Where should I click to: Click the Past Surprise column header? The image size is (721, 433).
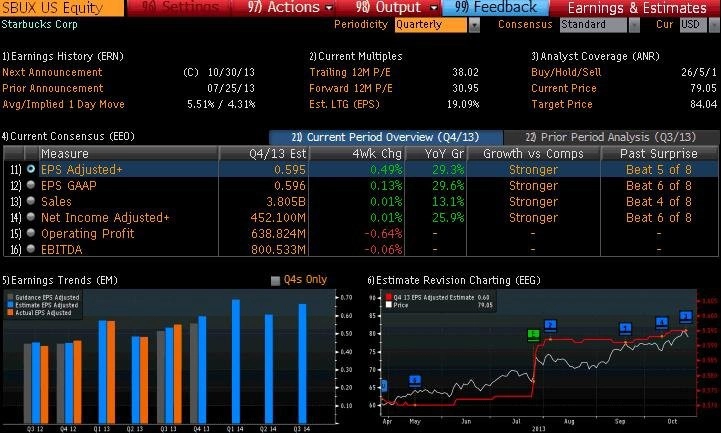tap(659, 154)
